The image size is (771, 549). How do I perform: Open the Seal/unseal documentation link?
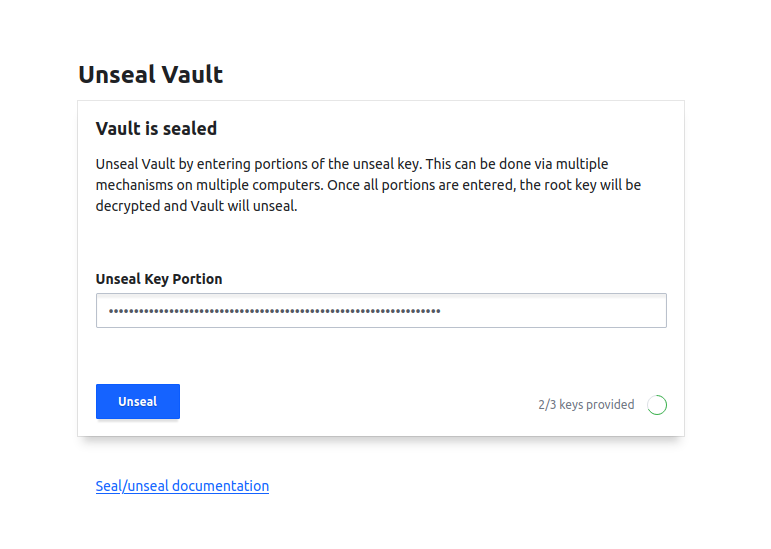pos(182,486)
